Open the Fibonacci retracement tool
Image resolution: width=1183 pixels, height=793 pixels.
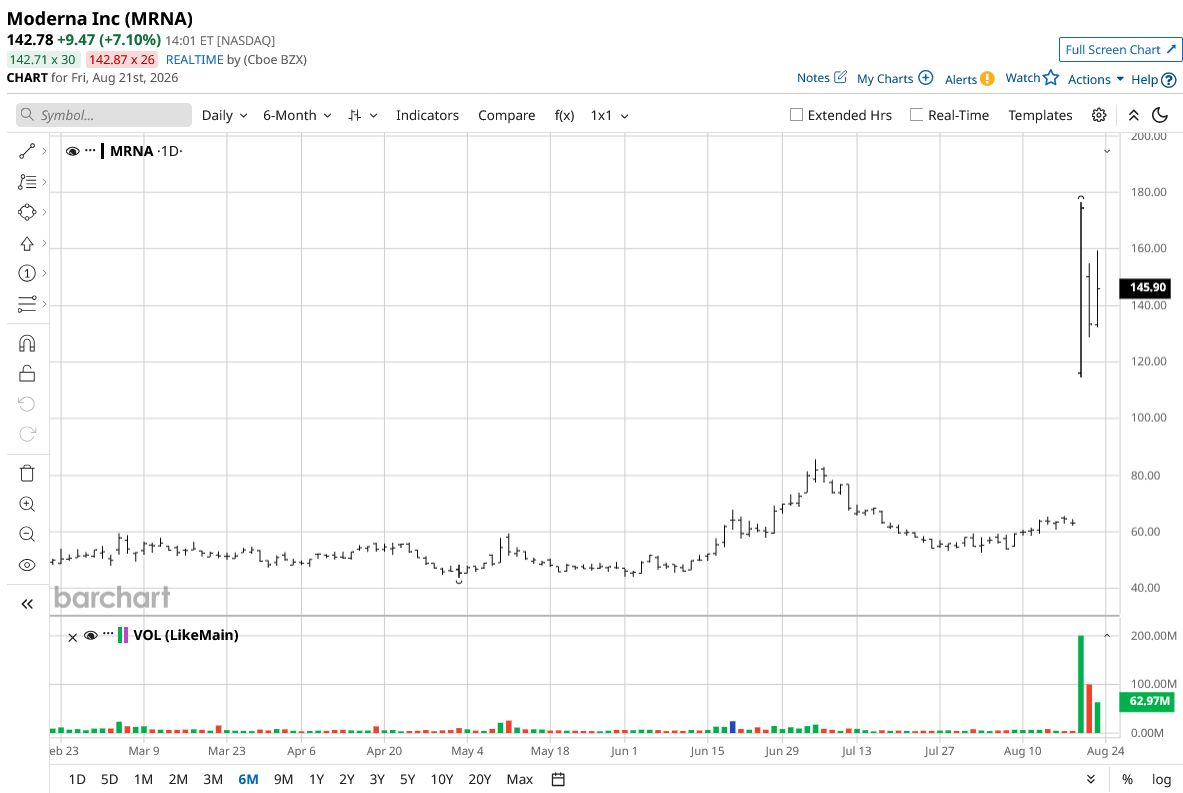(x=26, y=182)
